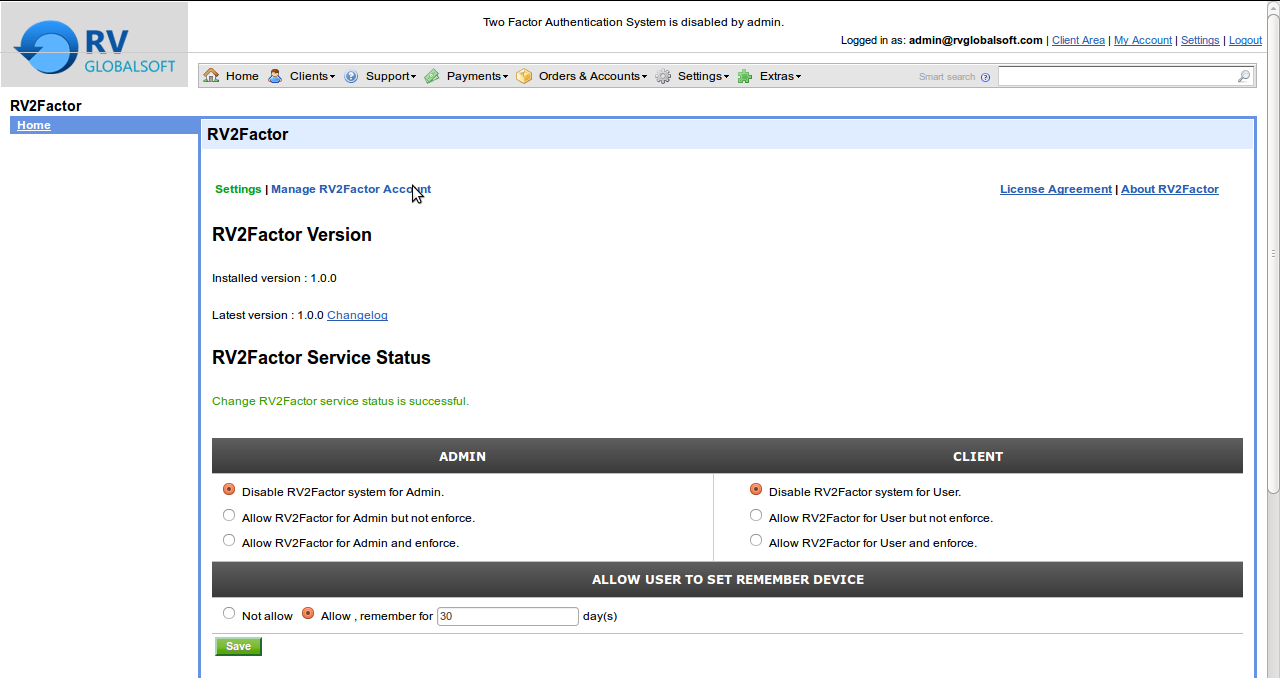The image size is (1280, 678).
Task: Open the Clients dropdown menu
Action: pos(312,76)
